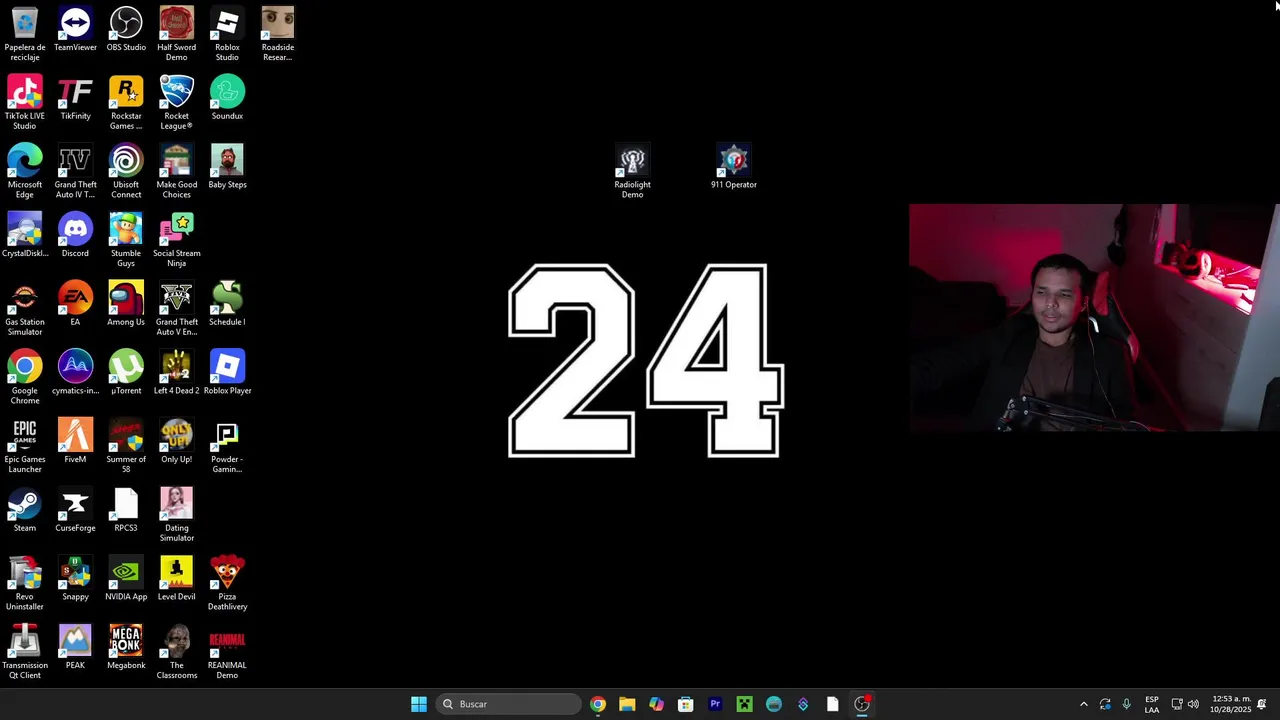Select the OBS Studio desktop shortcut
Image resolution: width=1280 pixels, height=720 pixels.
coord(126,29)
